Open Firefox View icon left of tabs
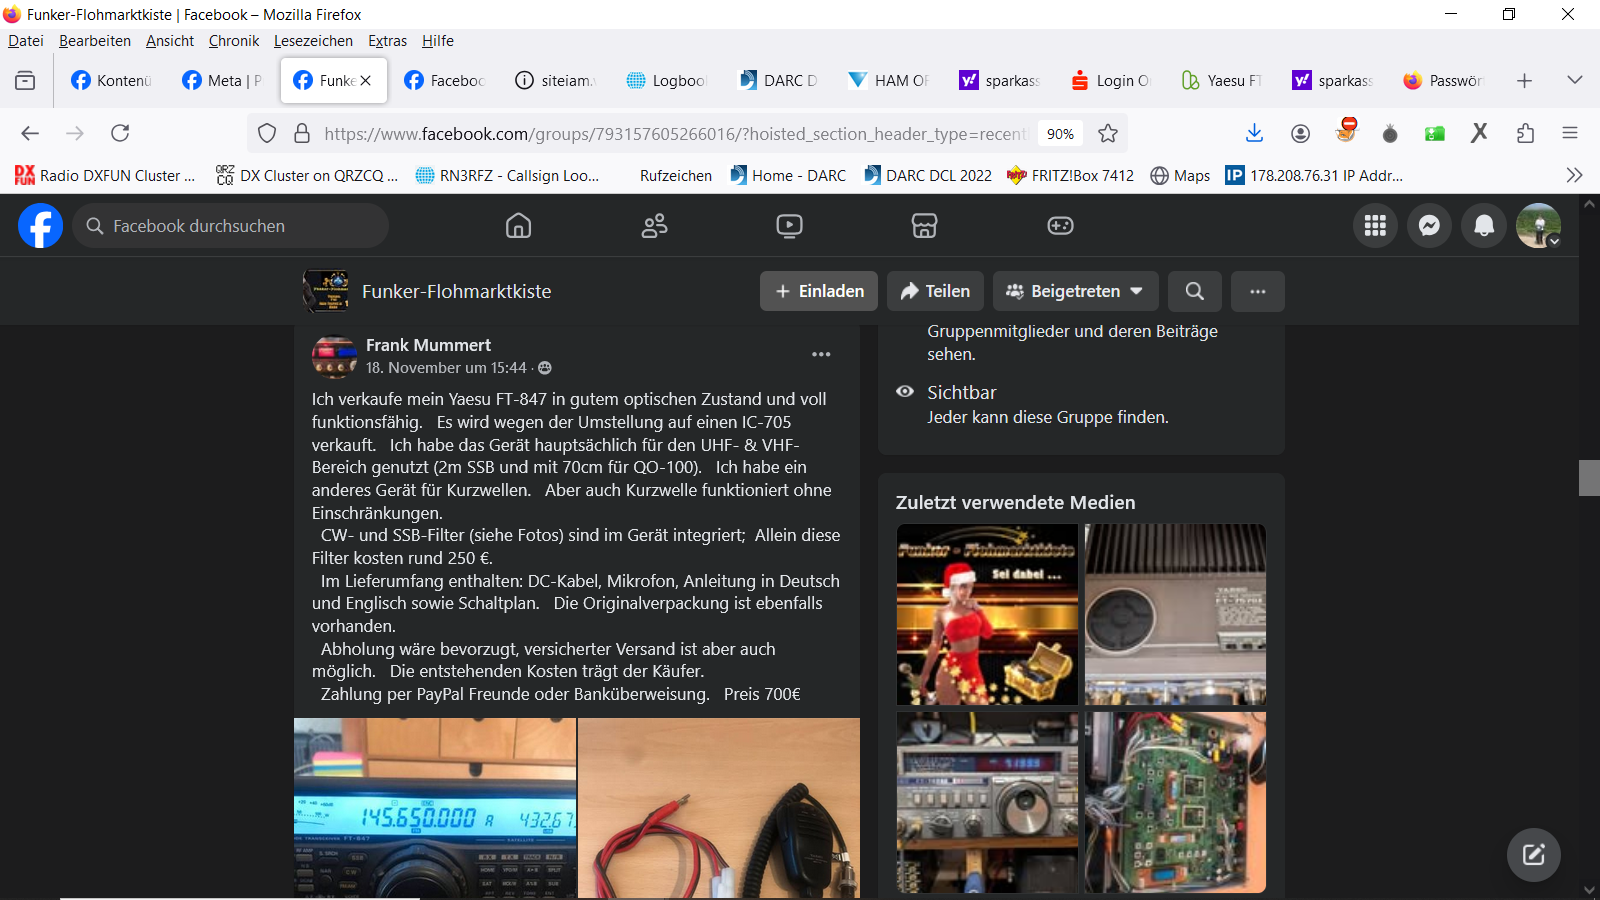The height and width of the screenshot is (900, 1600). pos(25,80)
